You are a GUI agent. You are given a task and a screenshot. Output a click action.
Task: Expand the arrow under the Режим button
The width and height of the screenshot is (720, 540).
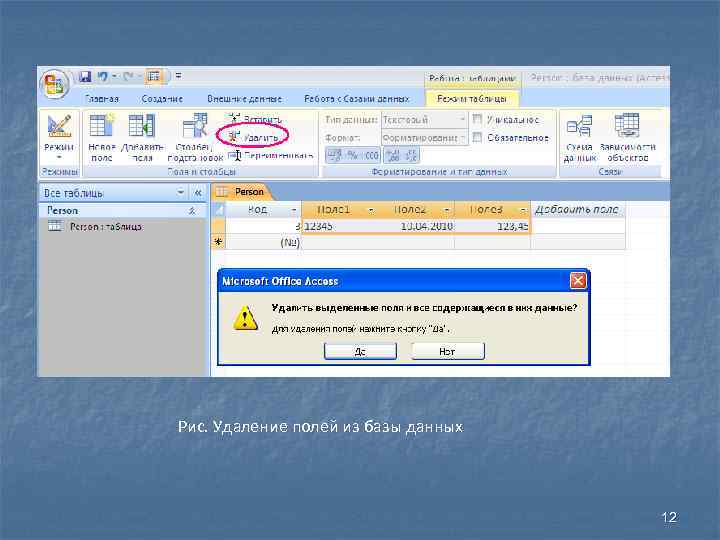point(59,157)
